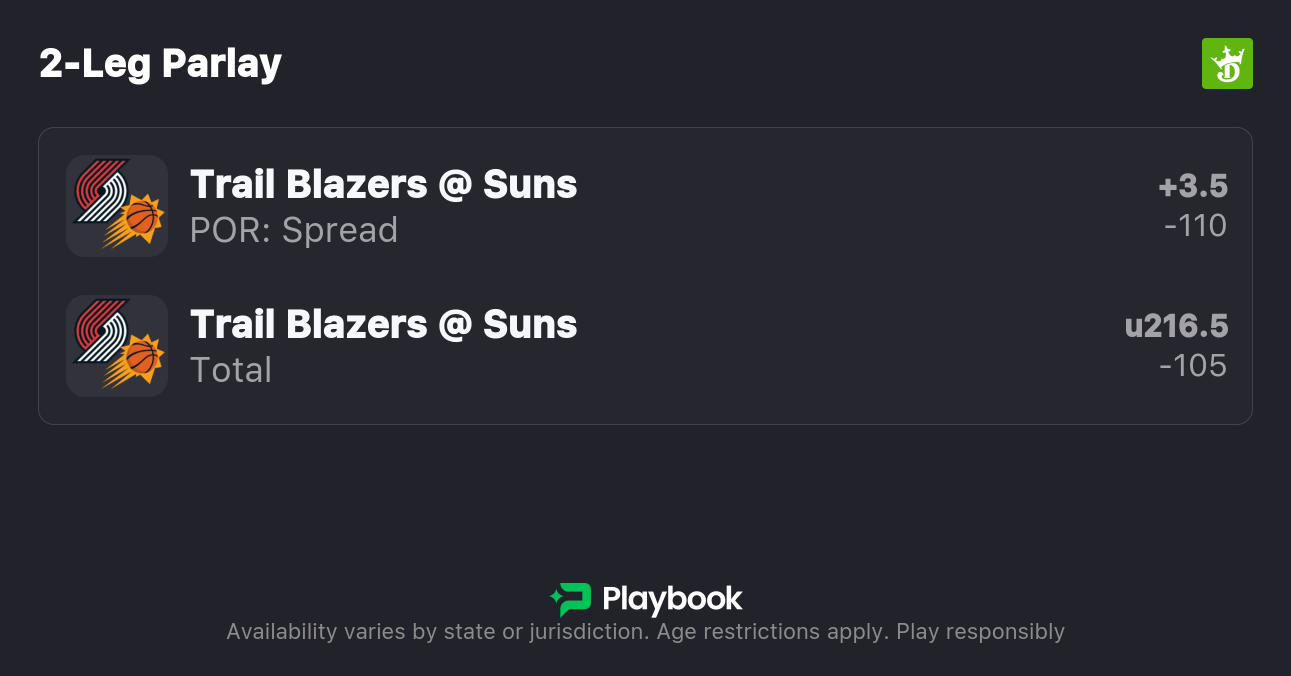Click Trail Blazers logo in the Total leg
The width and height of the screenshot is (1291, 676).
pos(100,330)
